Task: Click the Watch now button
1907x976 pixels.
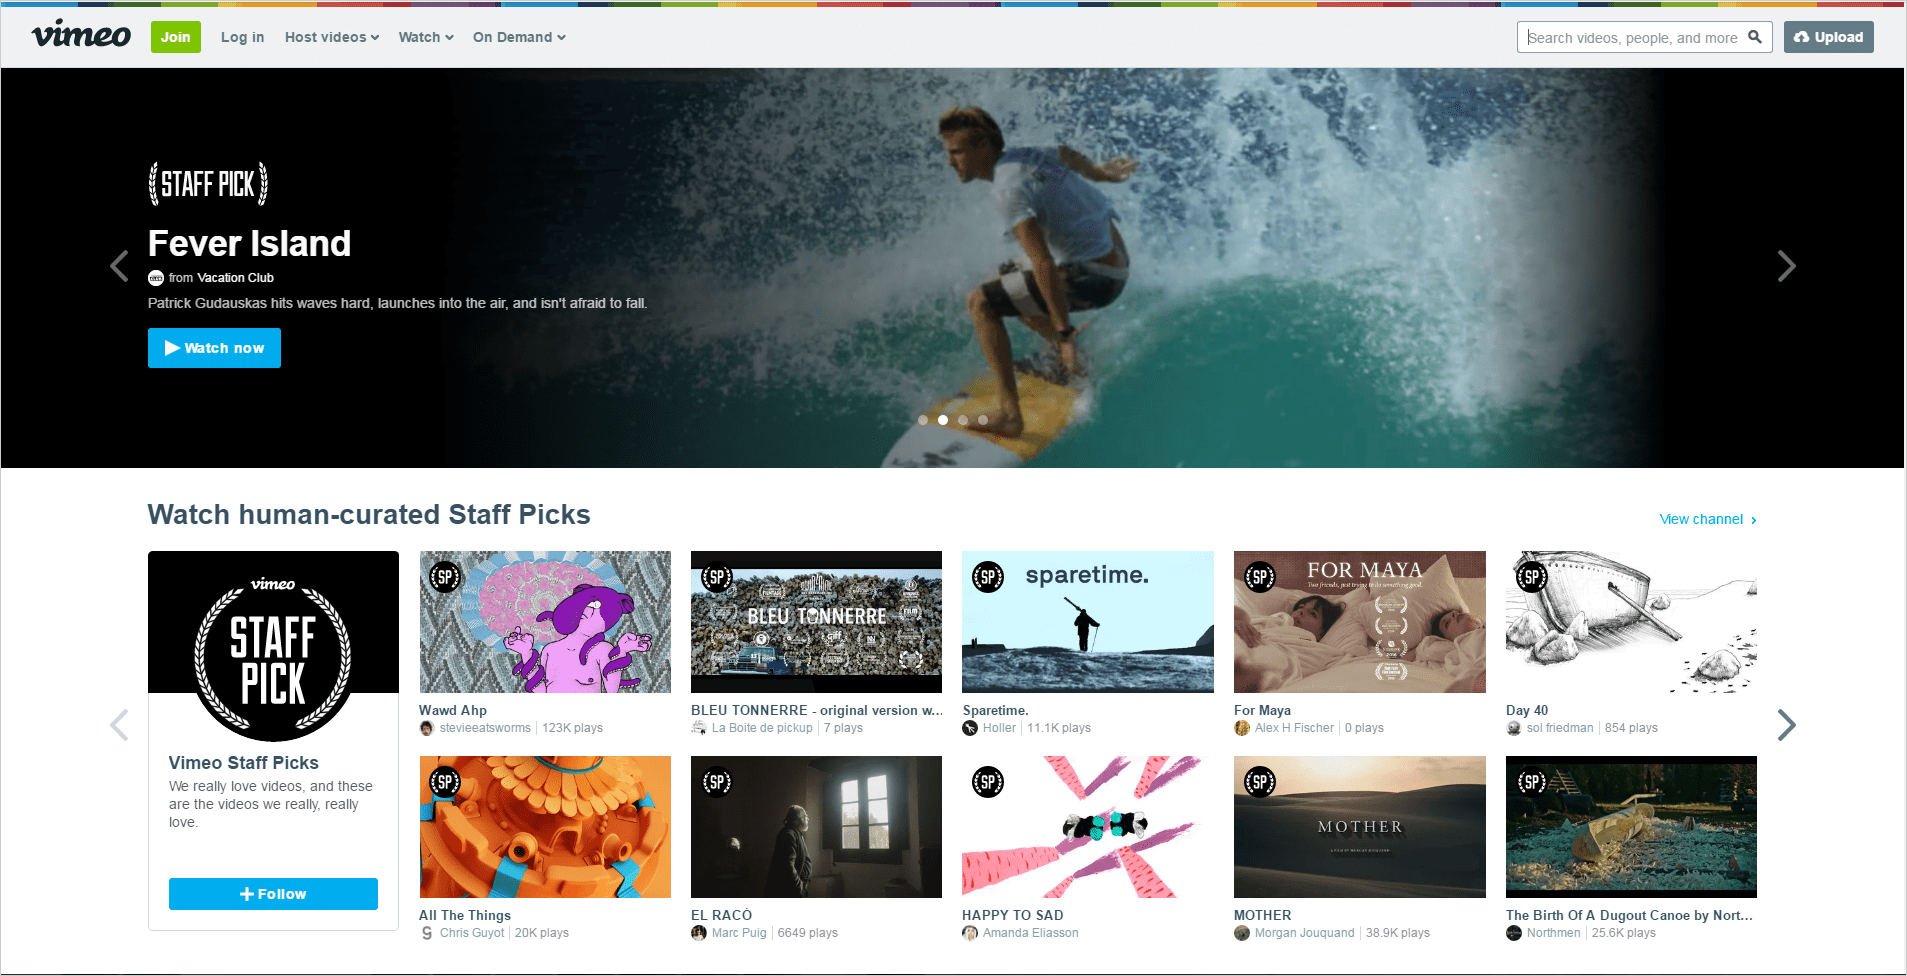Action: pyautogui.click(x=214, y=348)
